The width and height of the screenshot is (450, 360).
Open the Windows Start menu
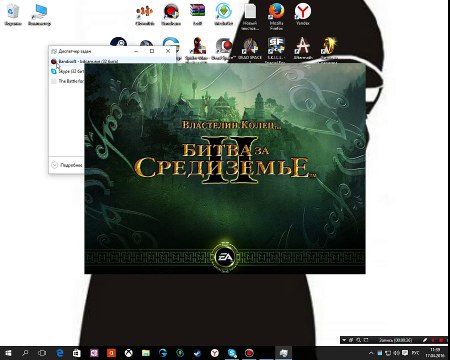tap(8, 353)
